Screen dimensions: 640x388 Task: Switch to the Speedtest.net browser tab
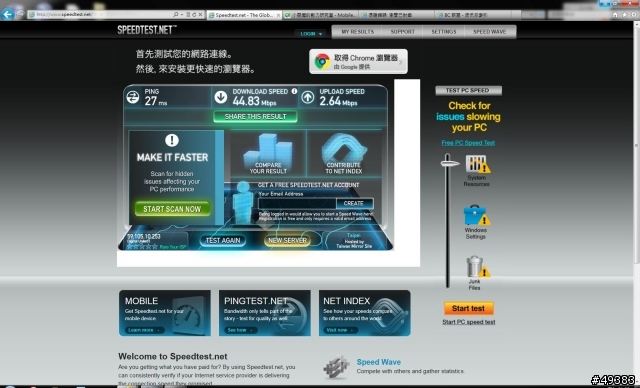click(244, 15)
